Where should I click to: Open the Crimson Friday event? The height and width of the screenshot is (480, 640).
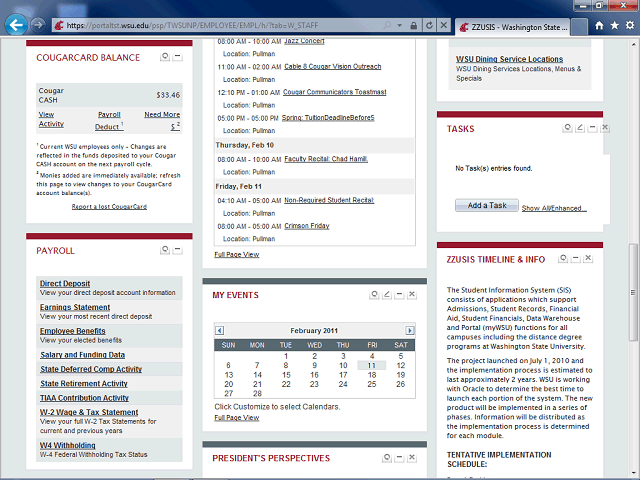[x=307, y=226]
